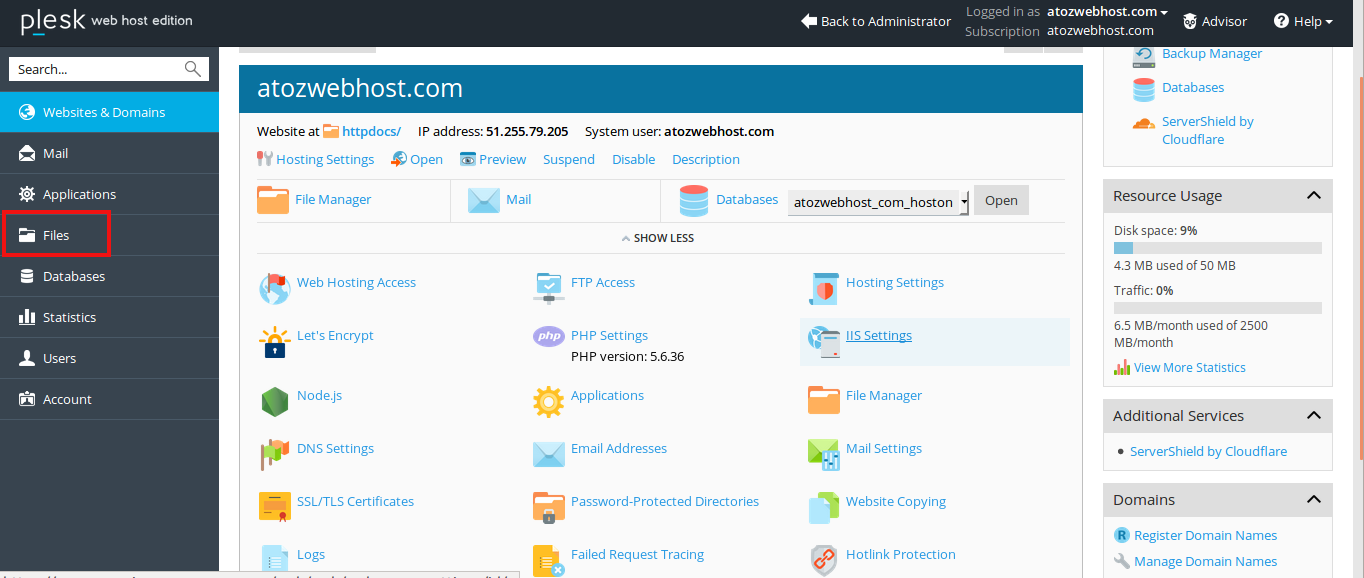Click the PHP Settings icon
1364x578 pixels.
pos(549,337)
